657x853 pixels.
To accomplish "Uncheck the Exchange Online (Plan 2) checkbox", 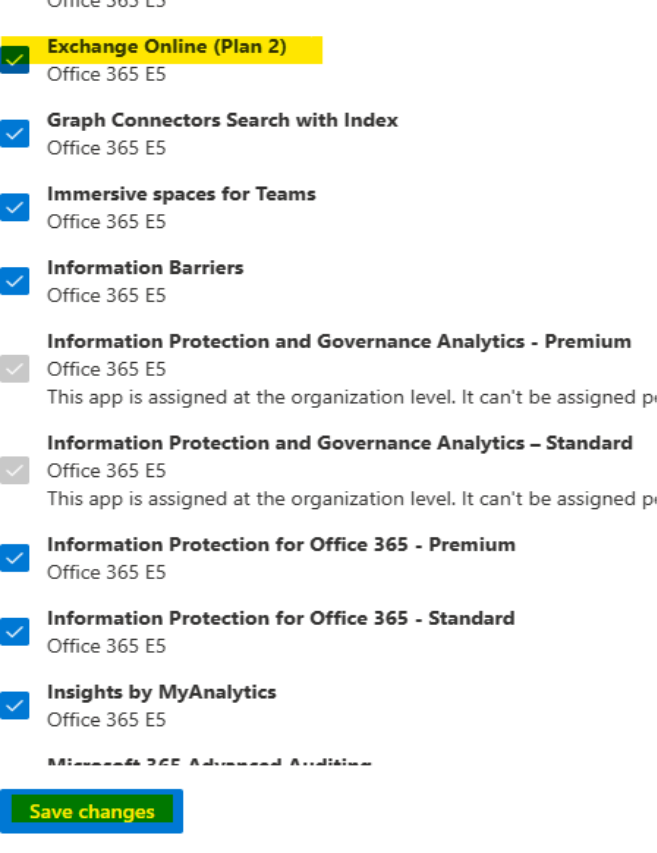I will 13,60.
